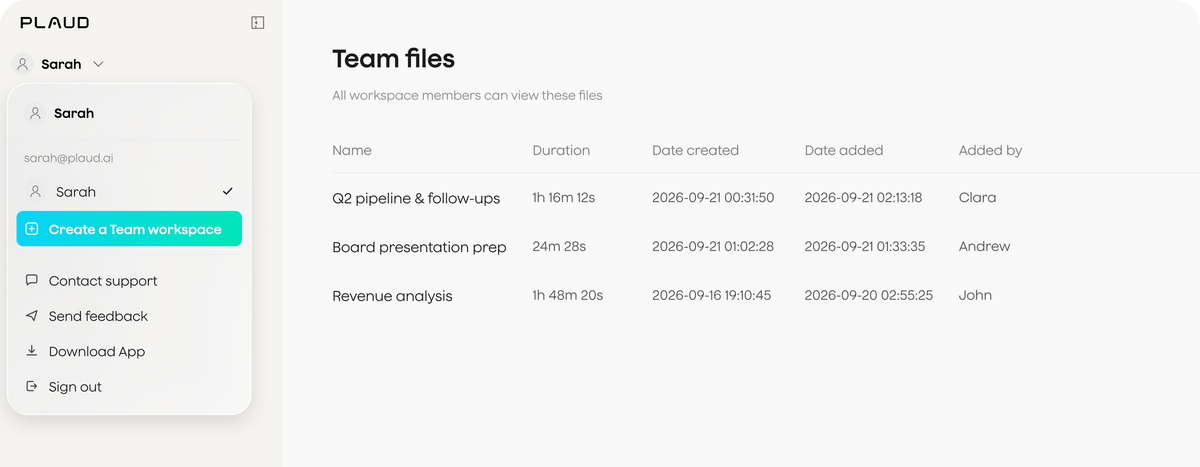Sort by the Name column header
The width and height of the screenshot is (1200, 467).
[x=352, y=150]
